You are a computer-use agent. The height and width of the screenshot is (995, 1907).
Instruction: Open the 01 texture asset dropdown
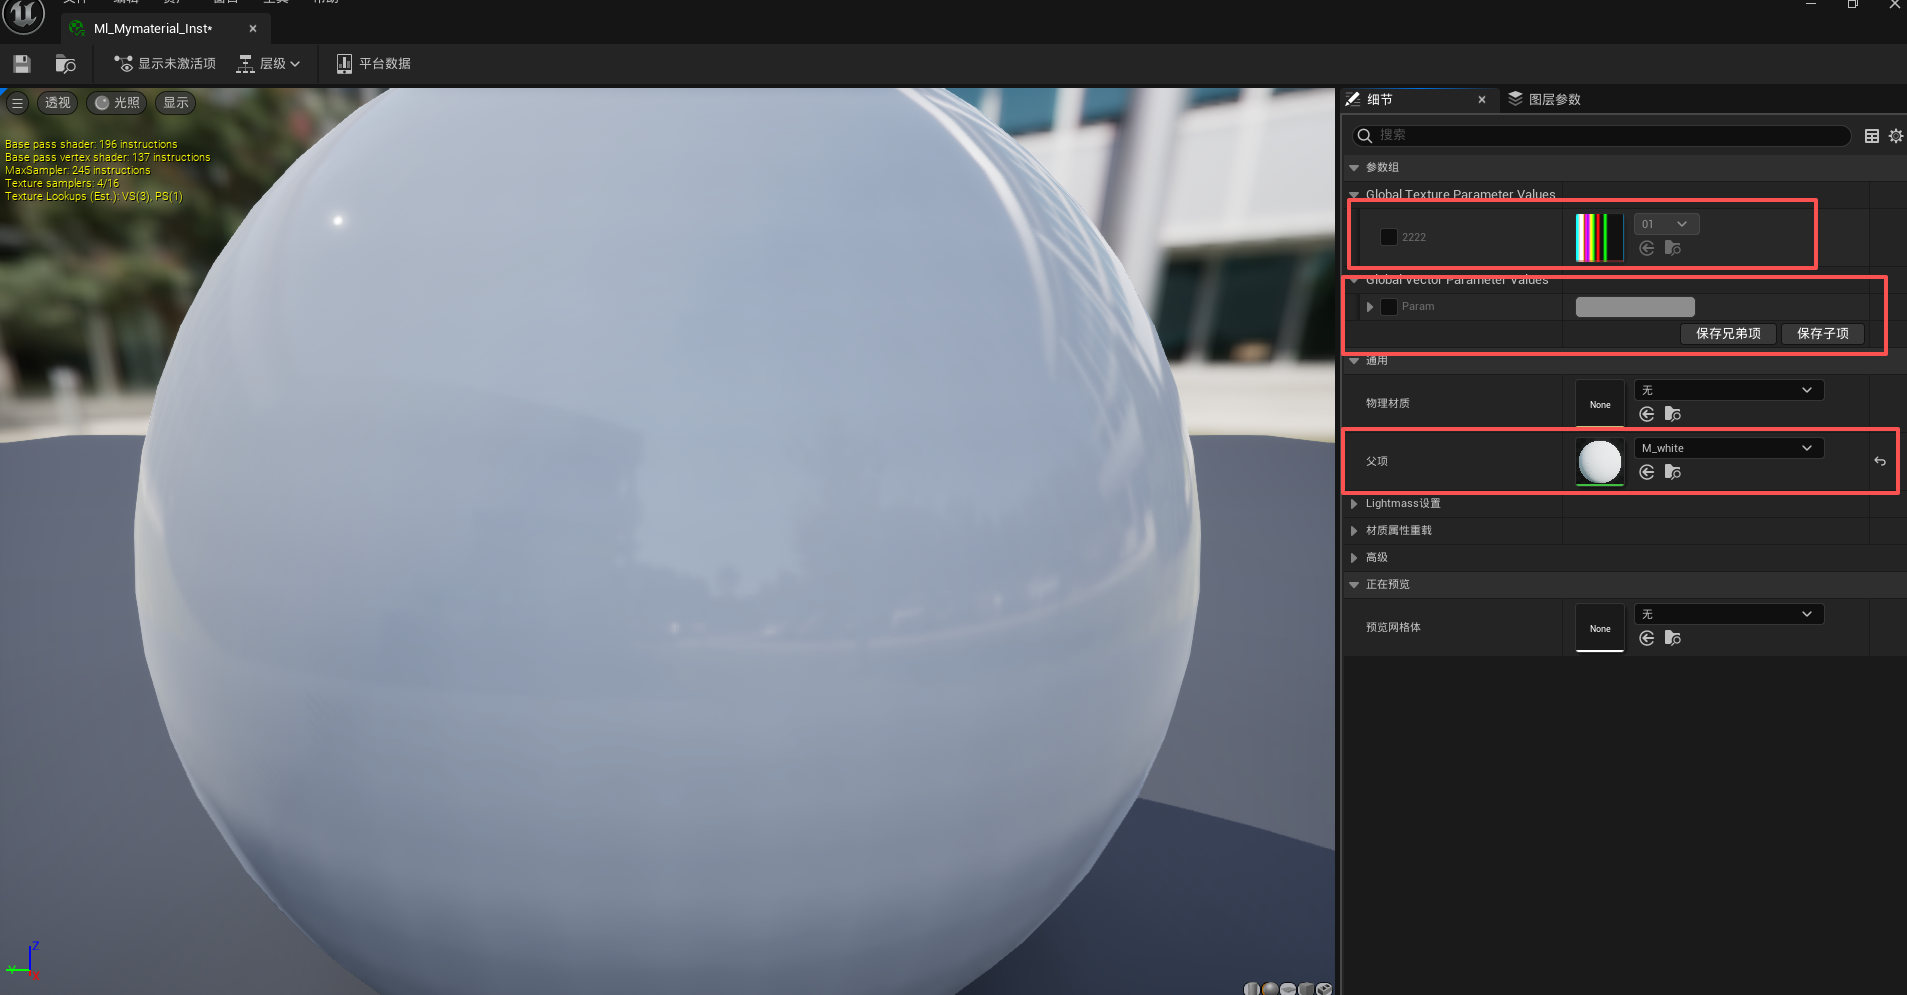pos(1666,224)
